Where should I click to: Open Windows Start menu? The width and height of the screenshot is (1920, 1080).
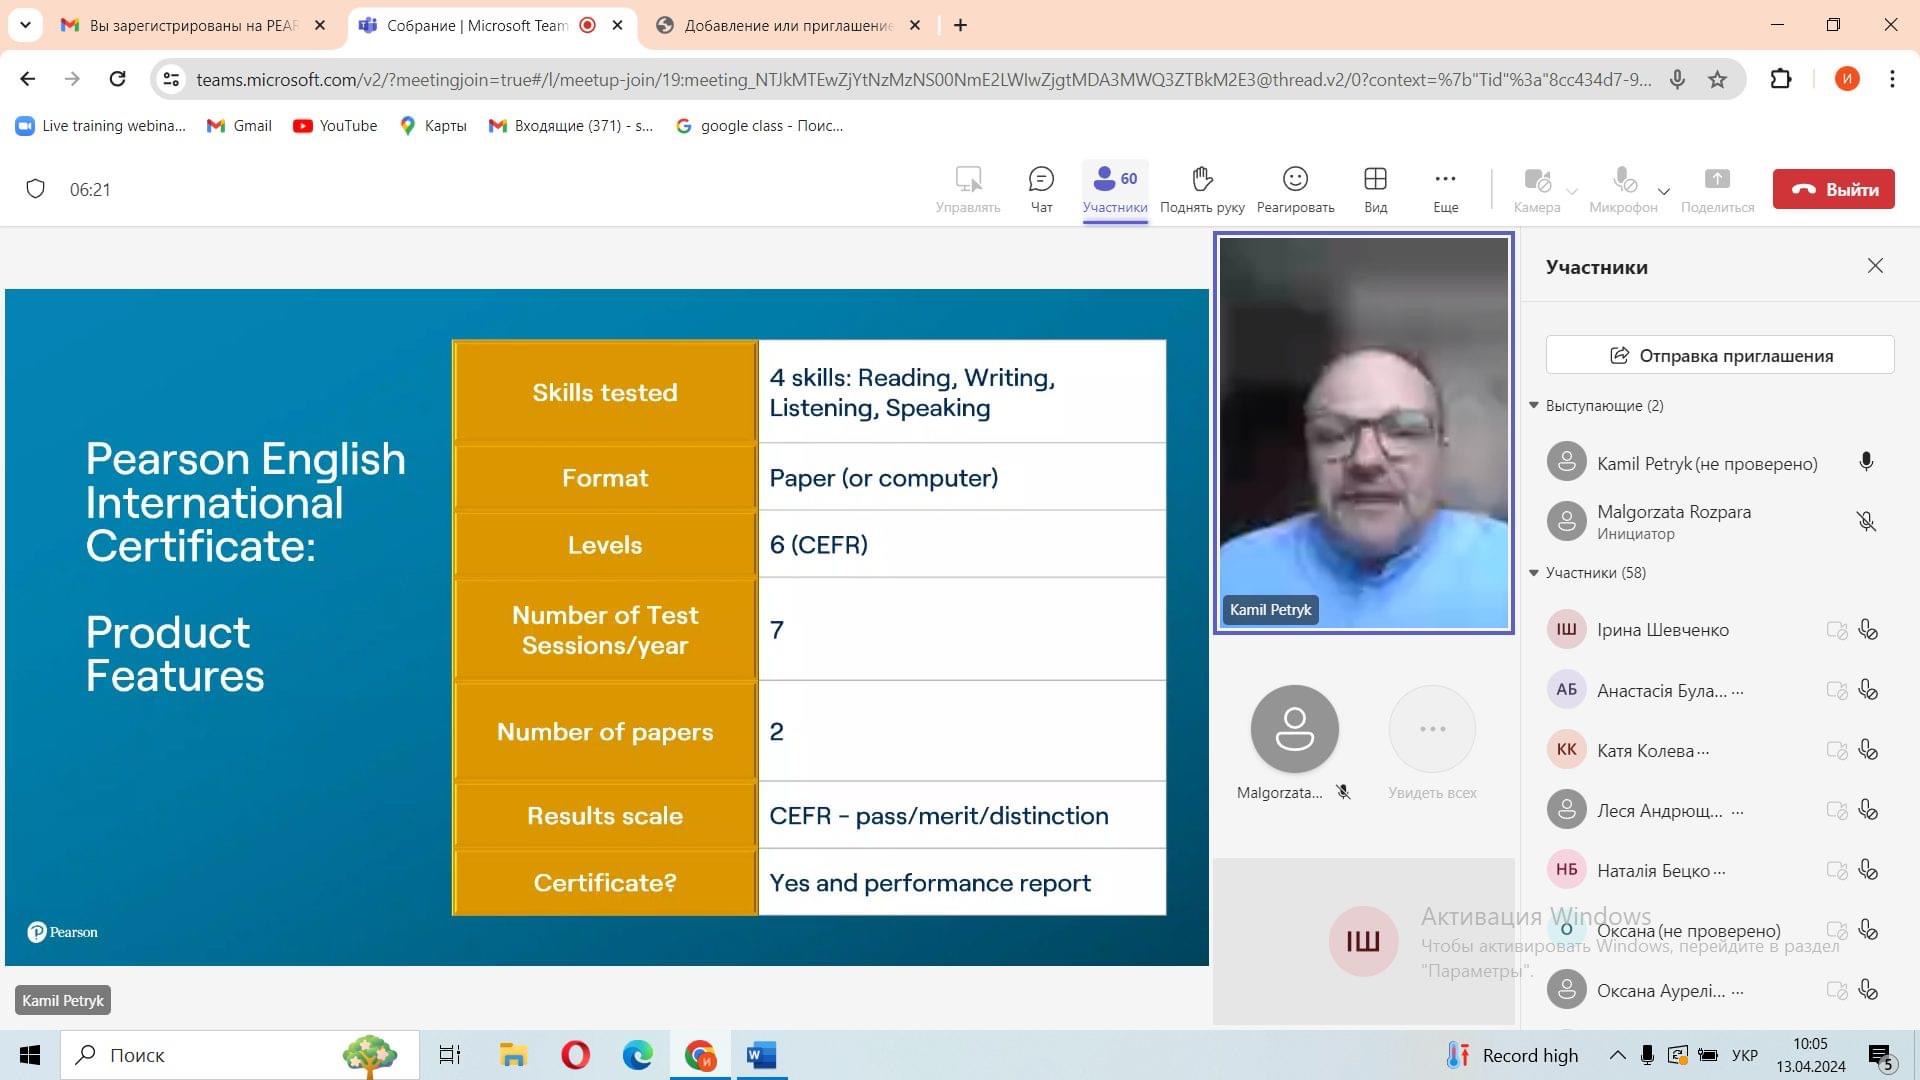[x=30, y=1055]
